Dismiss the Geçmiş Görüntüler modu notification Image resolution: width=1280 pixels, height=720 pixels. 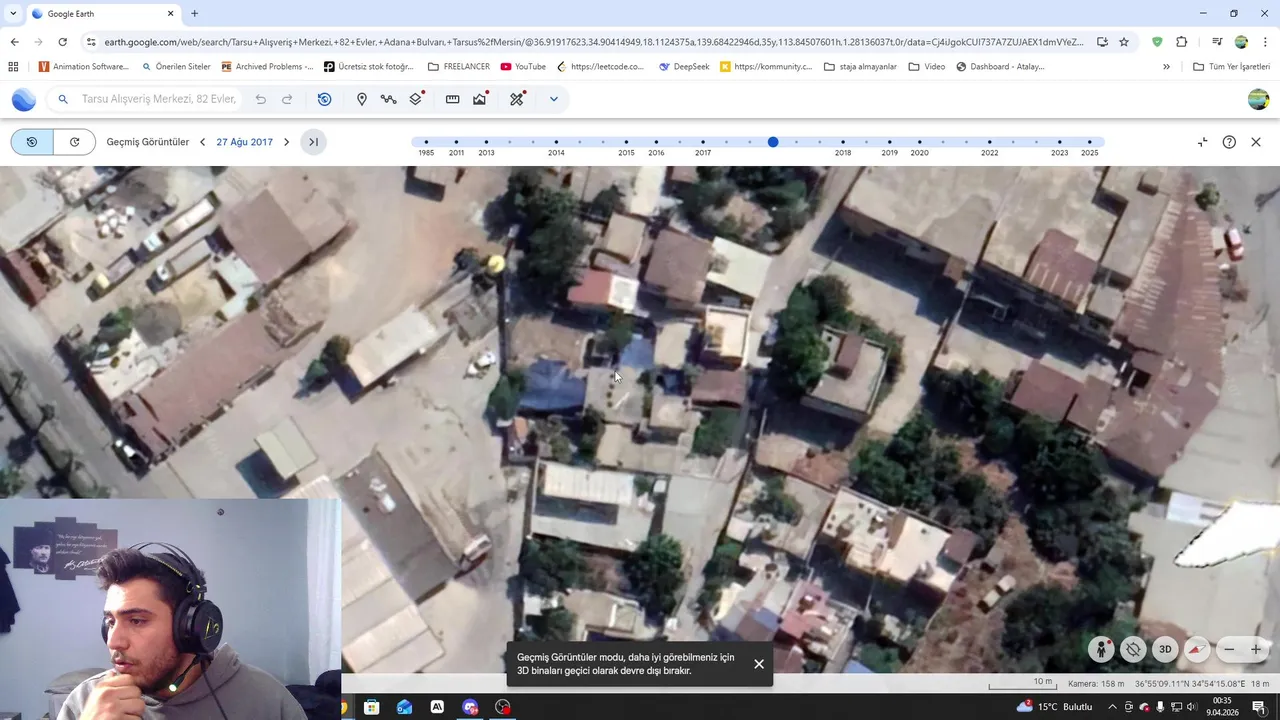tap(759, 664)
